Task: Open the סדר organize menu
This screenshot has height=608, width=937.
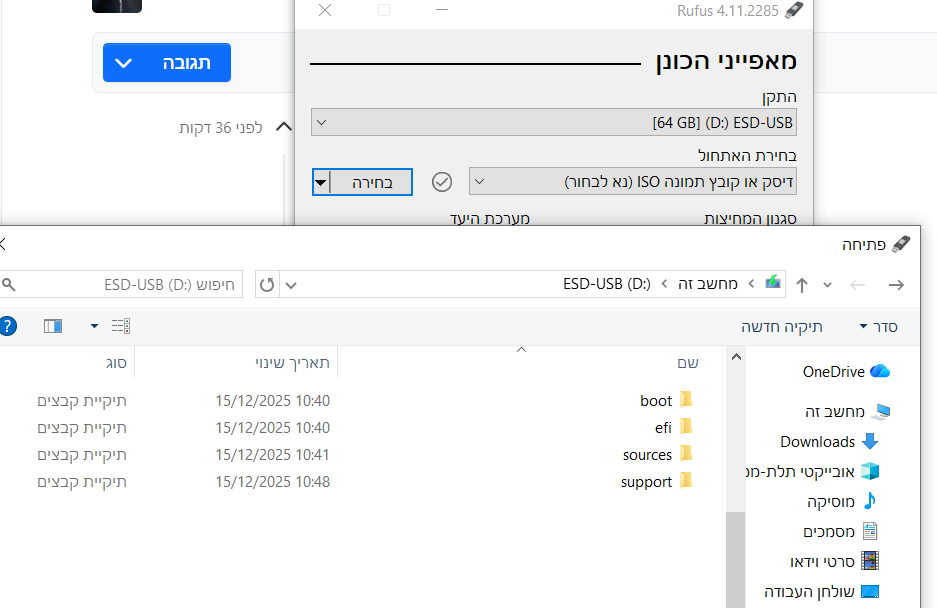Action: pyautogui.click(x=878, y=327)
